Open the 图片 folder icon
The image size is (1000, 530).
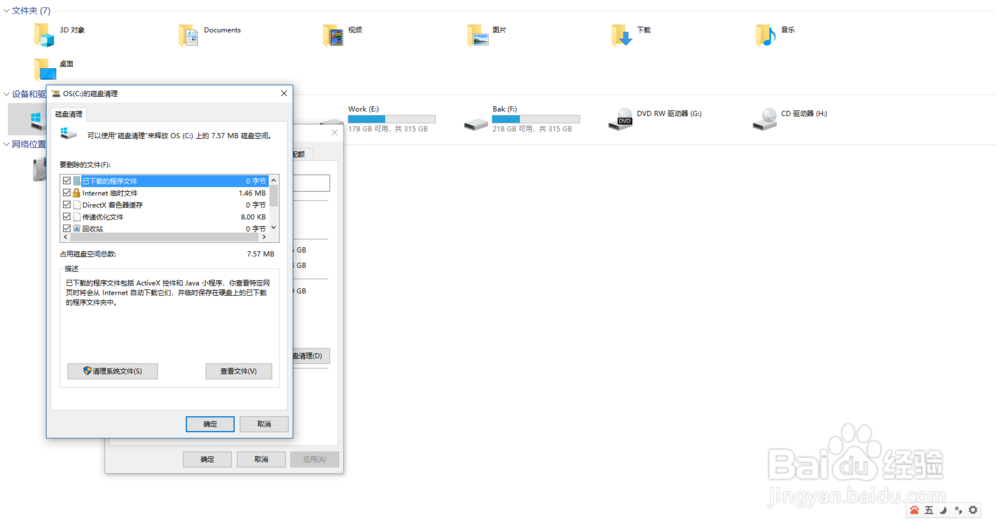[477, 35]
